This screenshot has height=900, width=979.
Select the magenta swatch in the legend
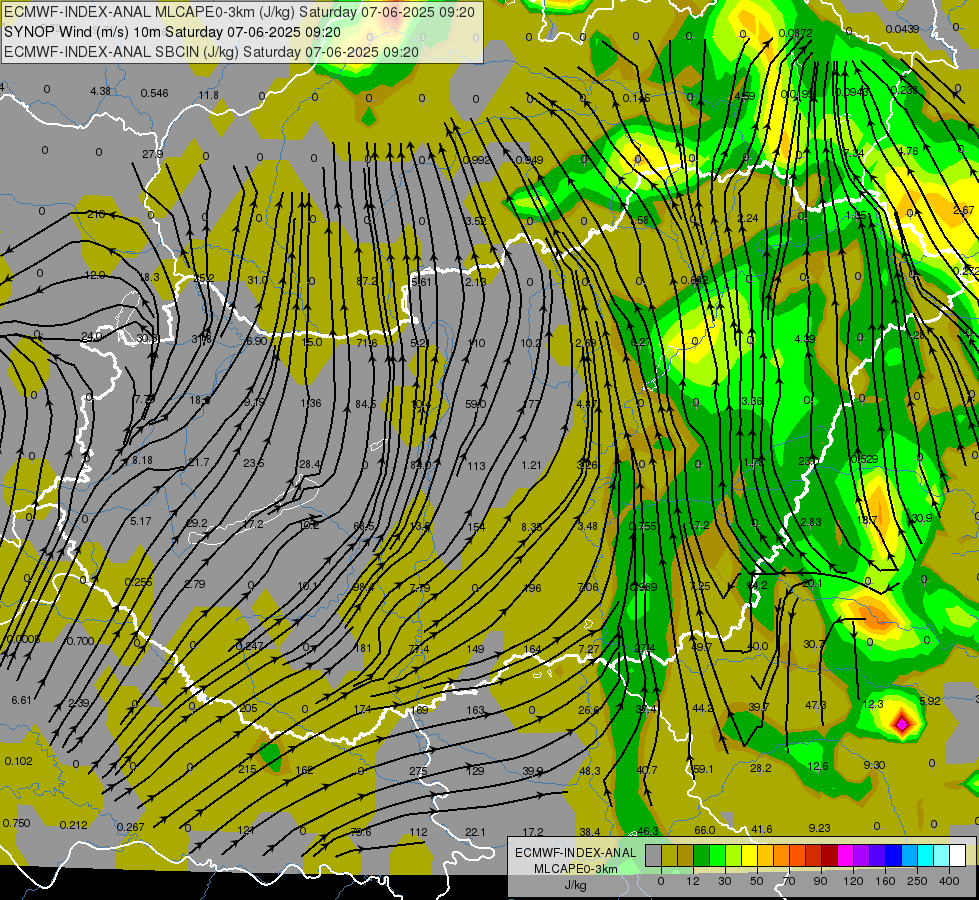pyautogui.click(x=845, y=856)
